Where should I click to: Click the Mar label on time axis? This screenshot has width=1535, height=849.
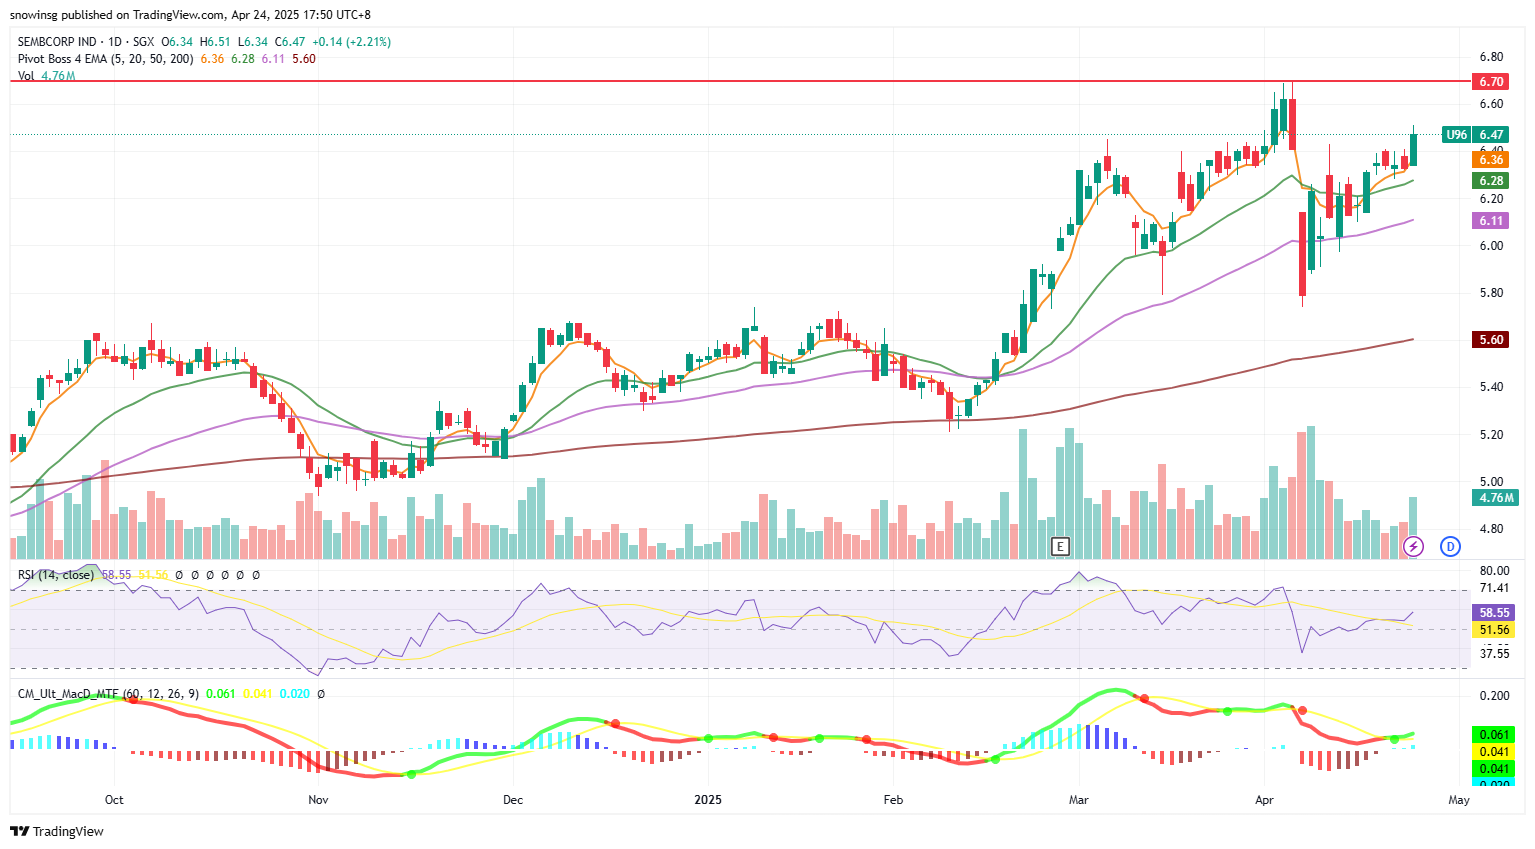point(1078,800)
